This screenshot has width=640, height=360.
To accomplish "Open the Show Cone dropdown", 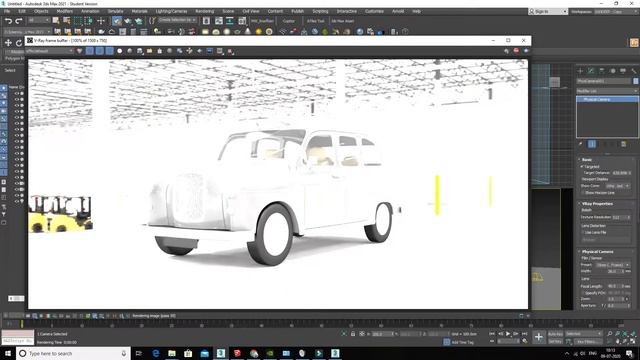I will pyautogui.click(x=618, y=186).
